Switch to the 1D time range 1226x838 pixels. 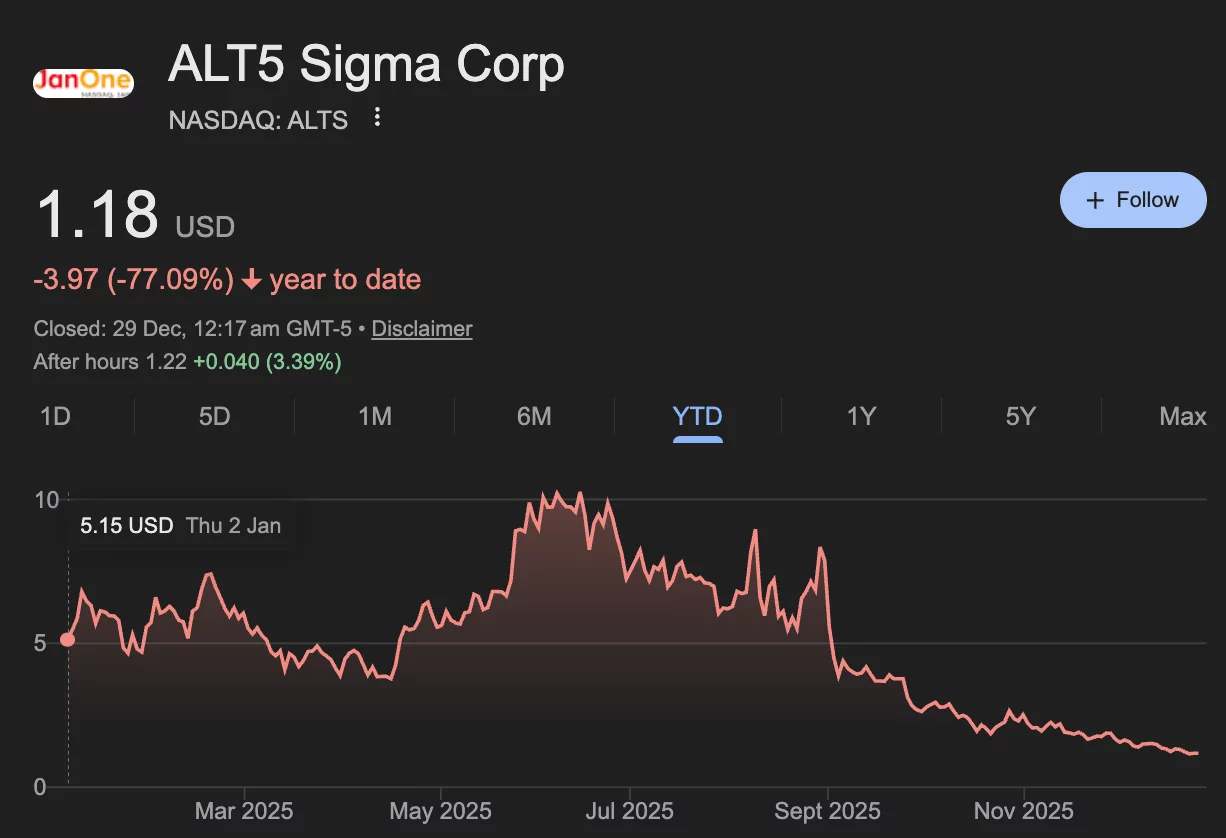[x=55, y=416]
